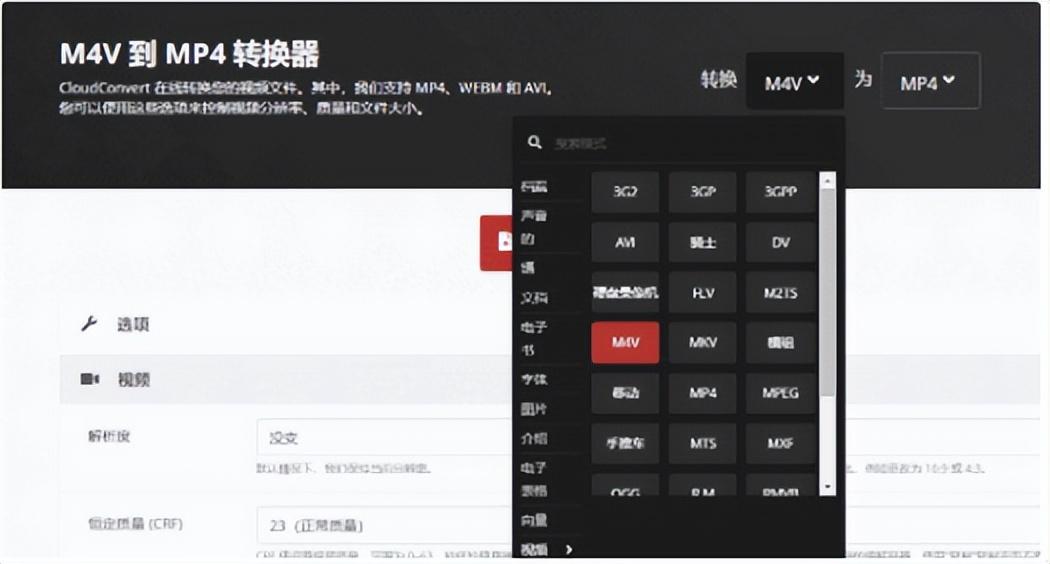Click the chevron beside 视频 category

coord(569,549)
